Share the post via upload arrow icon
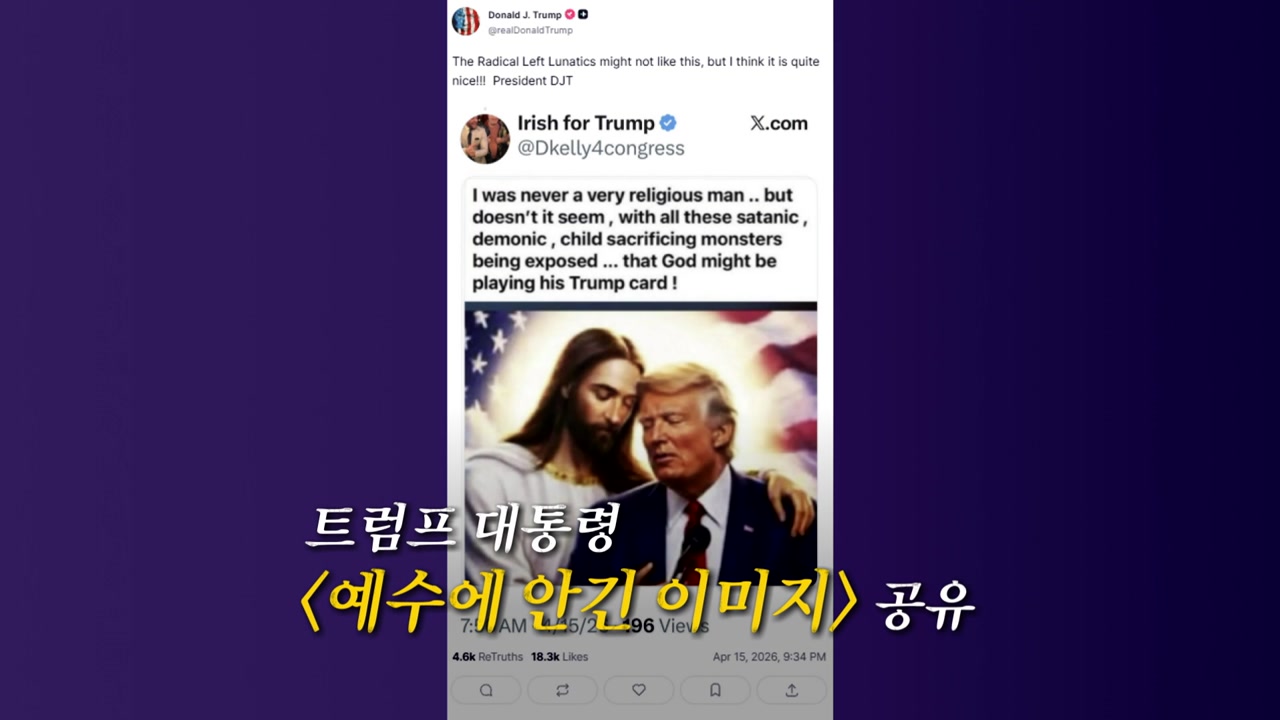 click(x=791, y=690)
